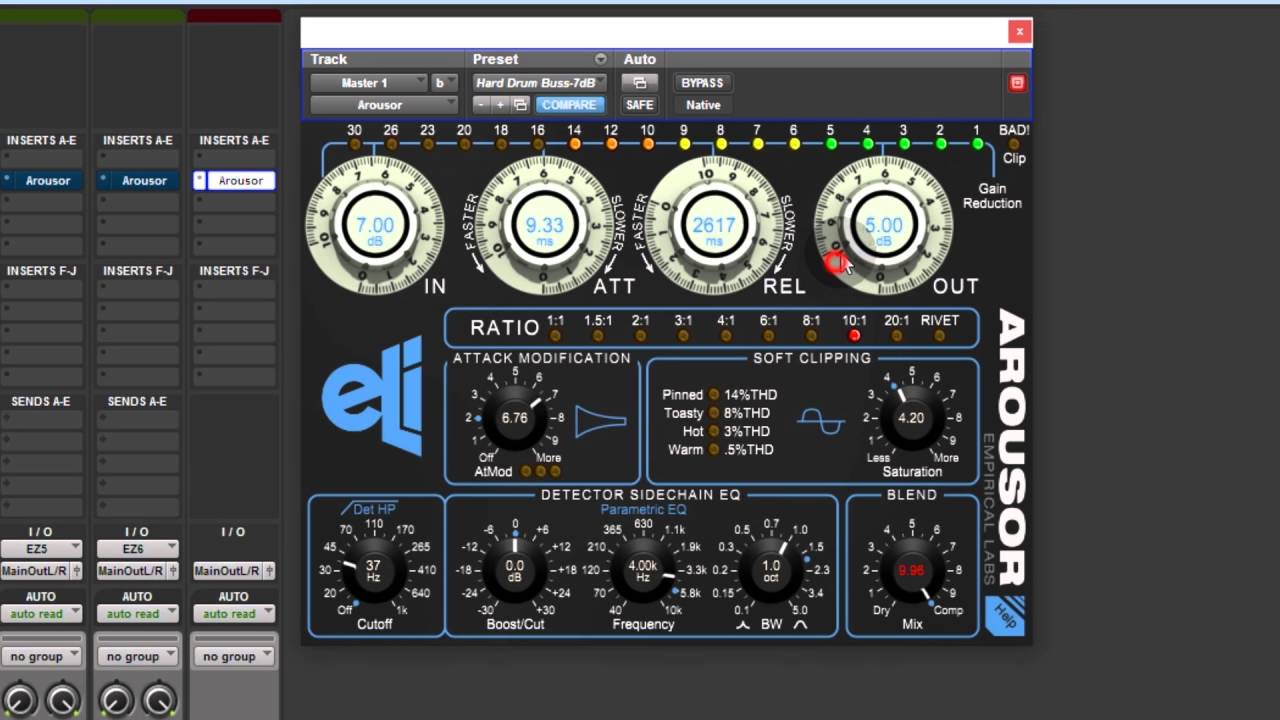Toggle the BYPASS button

click(702, 83)
